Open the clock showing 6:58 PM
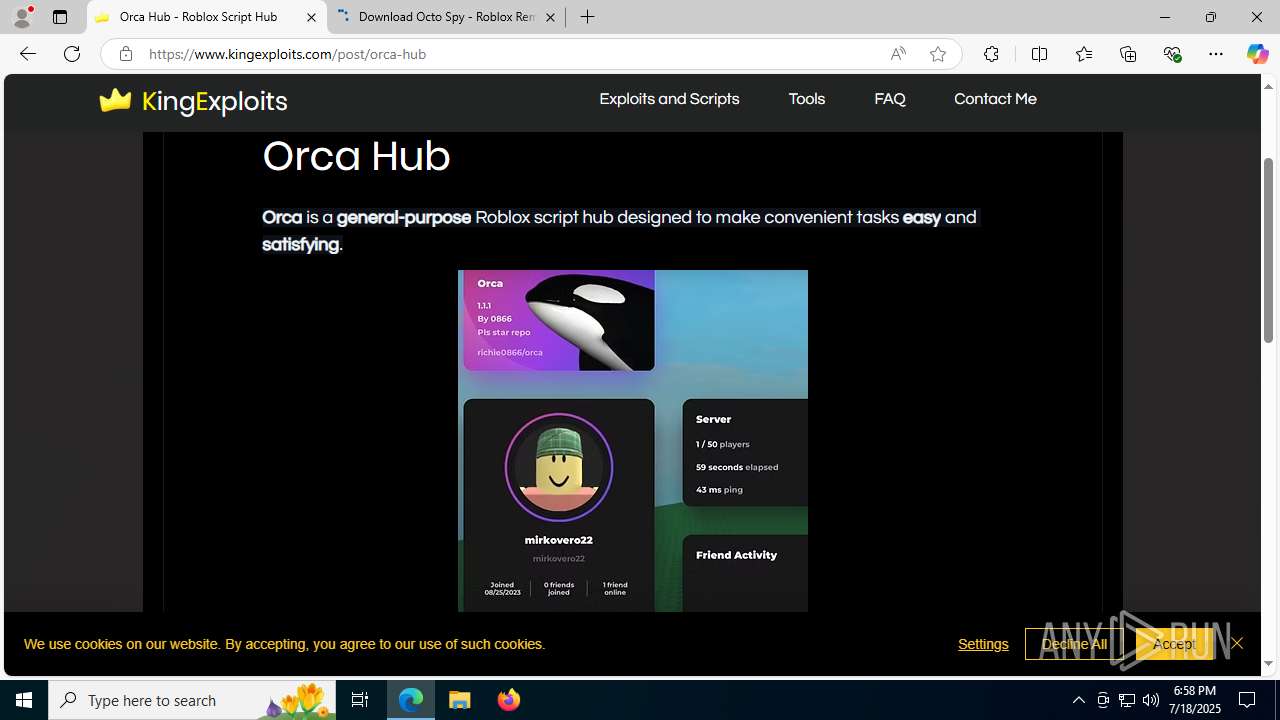The width and height of the screenshot is (1280, 720). tap(1194, 700)
